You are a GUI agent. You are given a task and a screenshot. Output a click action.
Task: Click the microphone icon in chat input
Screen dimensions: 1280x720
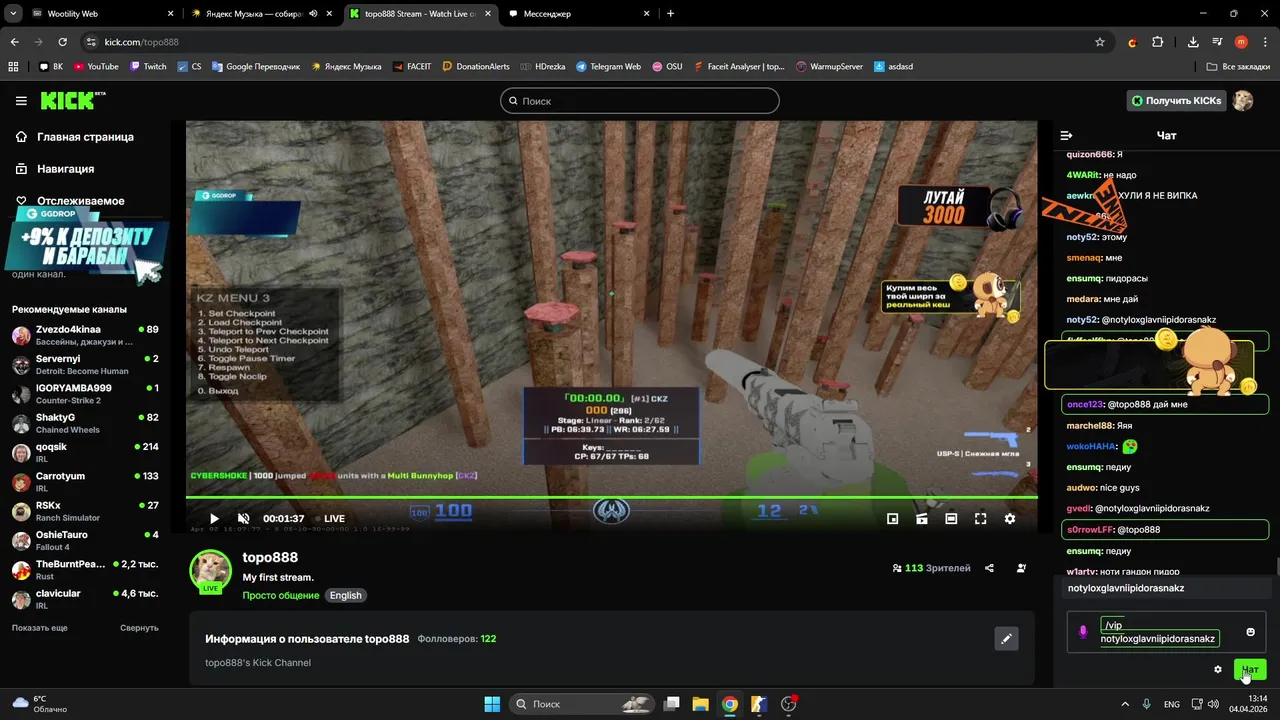click(1083, 632)
